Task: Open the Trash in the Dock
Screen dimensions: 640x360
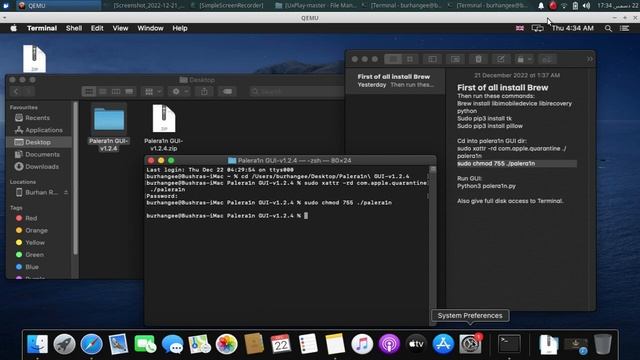Action: pos(602,344)
